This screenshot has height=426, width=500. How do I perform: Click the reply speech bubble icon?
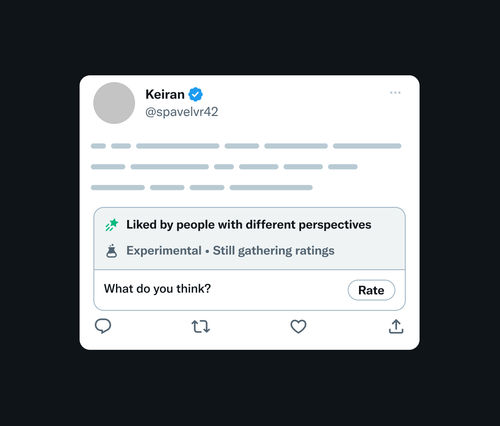click(x=103, y=326)
